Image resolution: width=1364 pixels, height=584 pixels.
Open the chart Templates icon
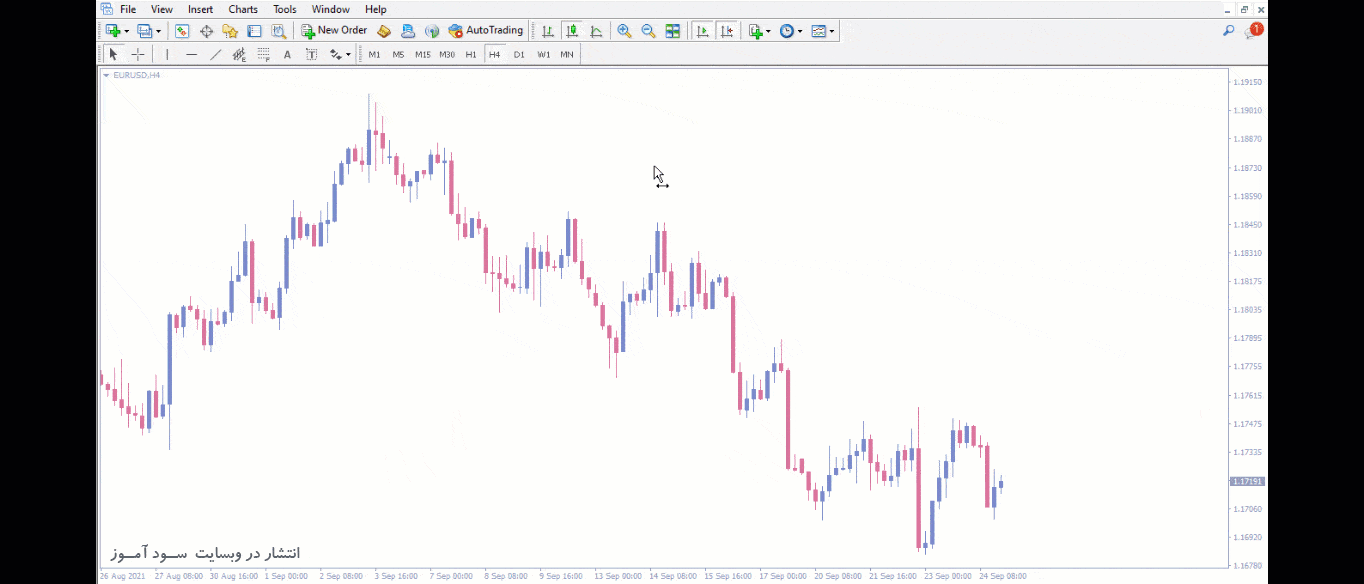click(819, 31)
